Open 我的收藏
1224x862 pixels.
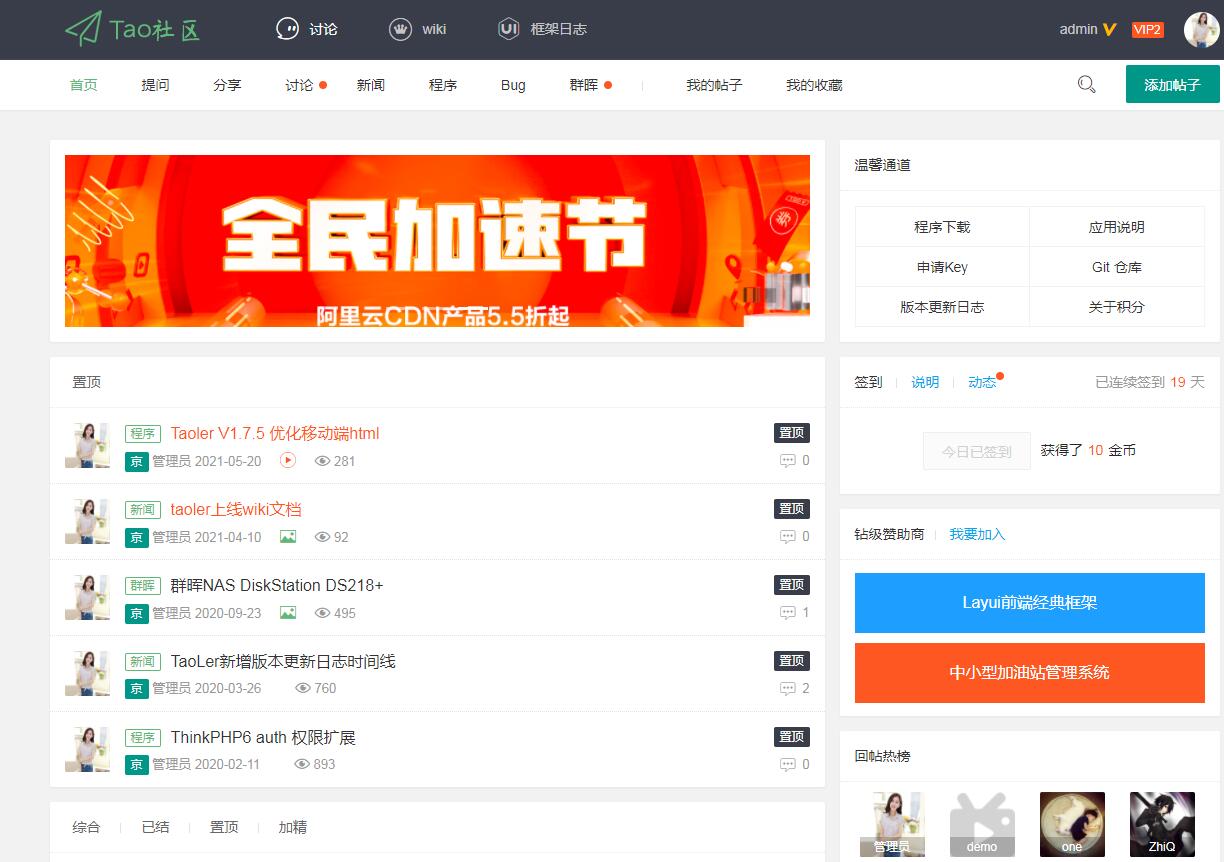[x=814, y=85]
